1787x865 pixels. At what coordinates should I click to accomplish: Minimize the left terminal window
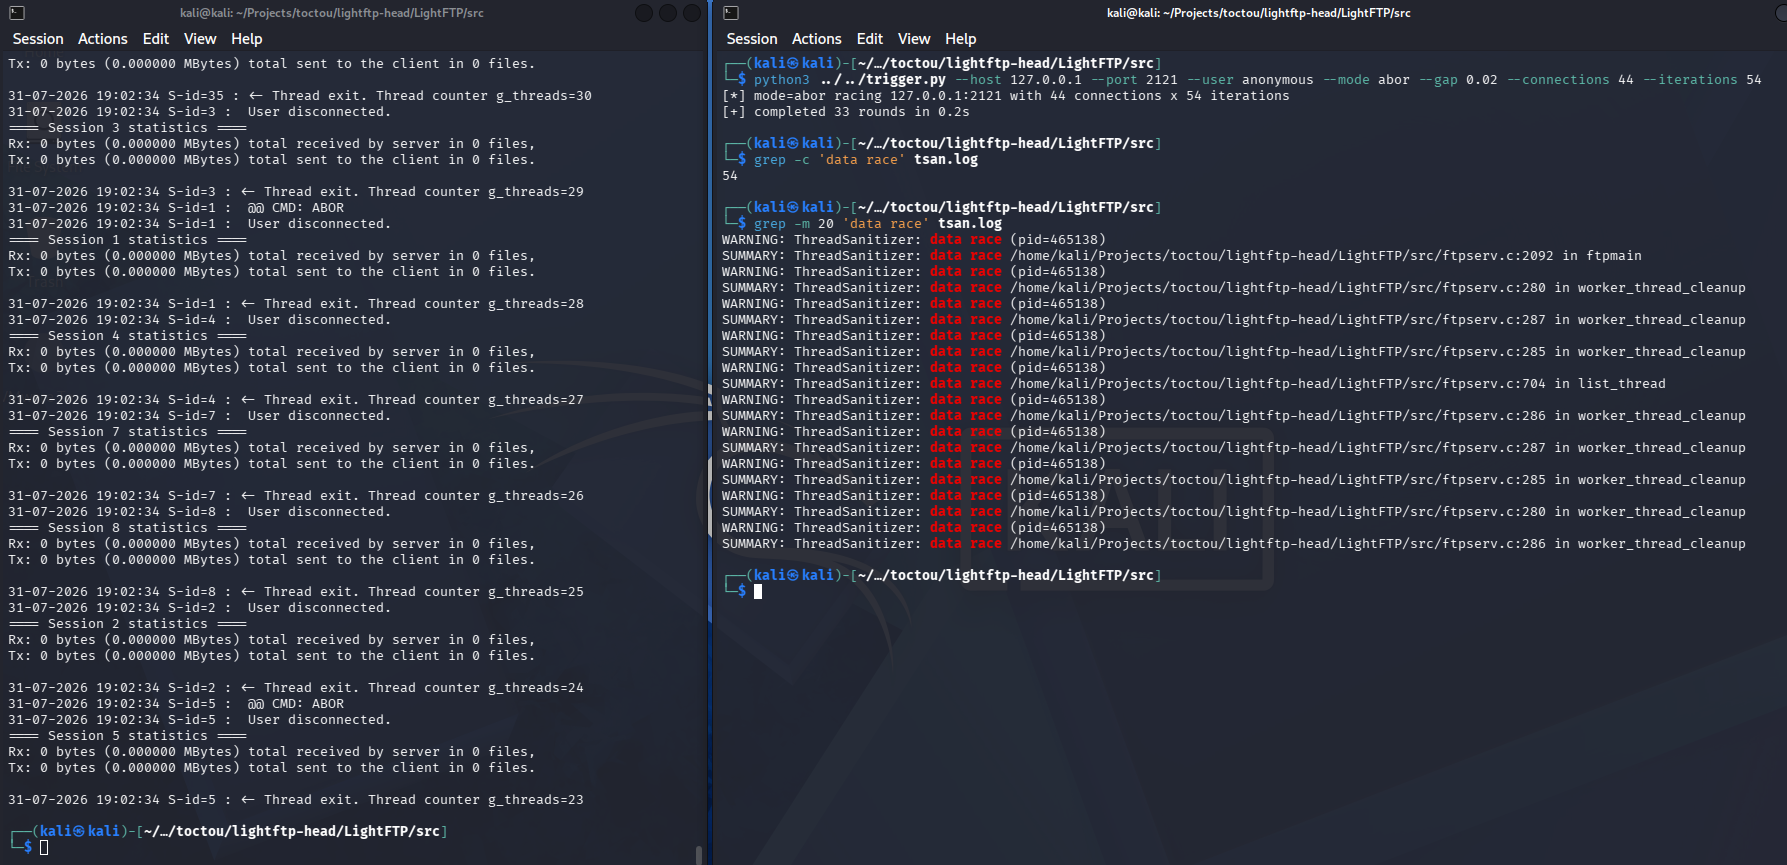tap(644, 13)
